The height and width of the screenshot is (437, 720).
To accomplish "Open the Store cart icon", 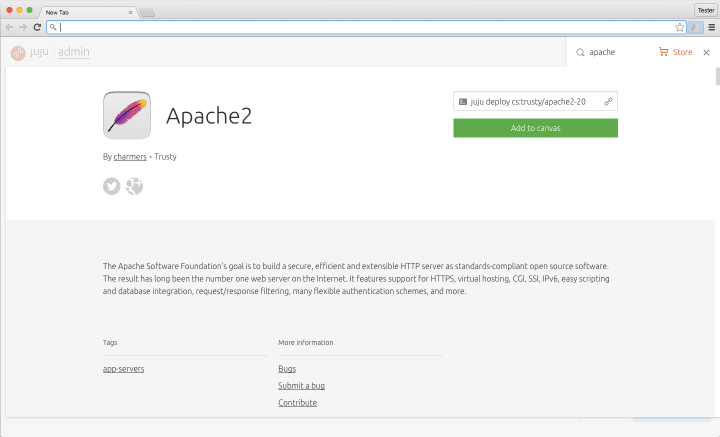I will click(x=664, y=52).
